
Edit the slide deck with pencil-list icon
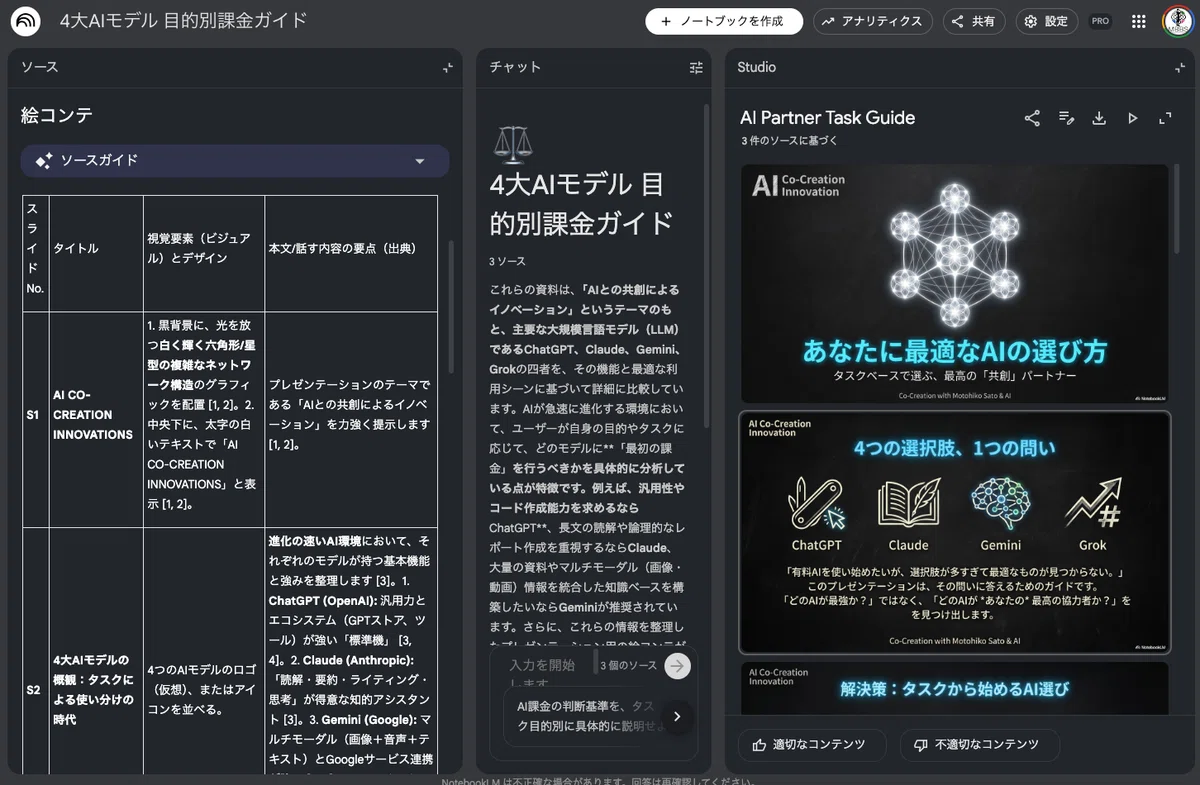[x=1066, y=118]
